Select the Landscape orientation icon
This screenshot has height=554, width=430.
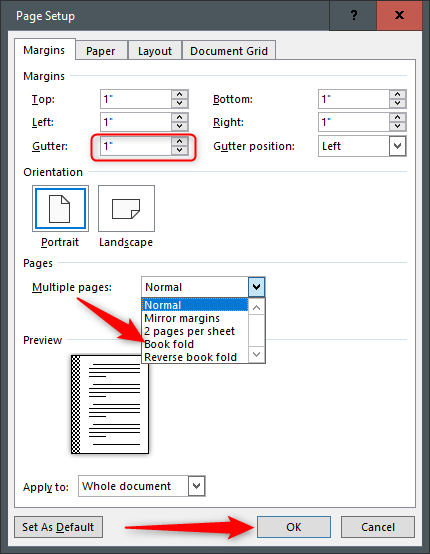(x=126, y=208)
